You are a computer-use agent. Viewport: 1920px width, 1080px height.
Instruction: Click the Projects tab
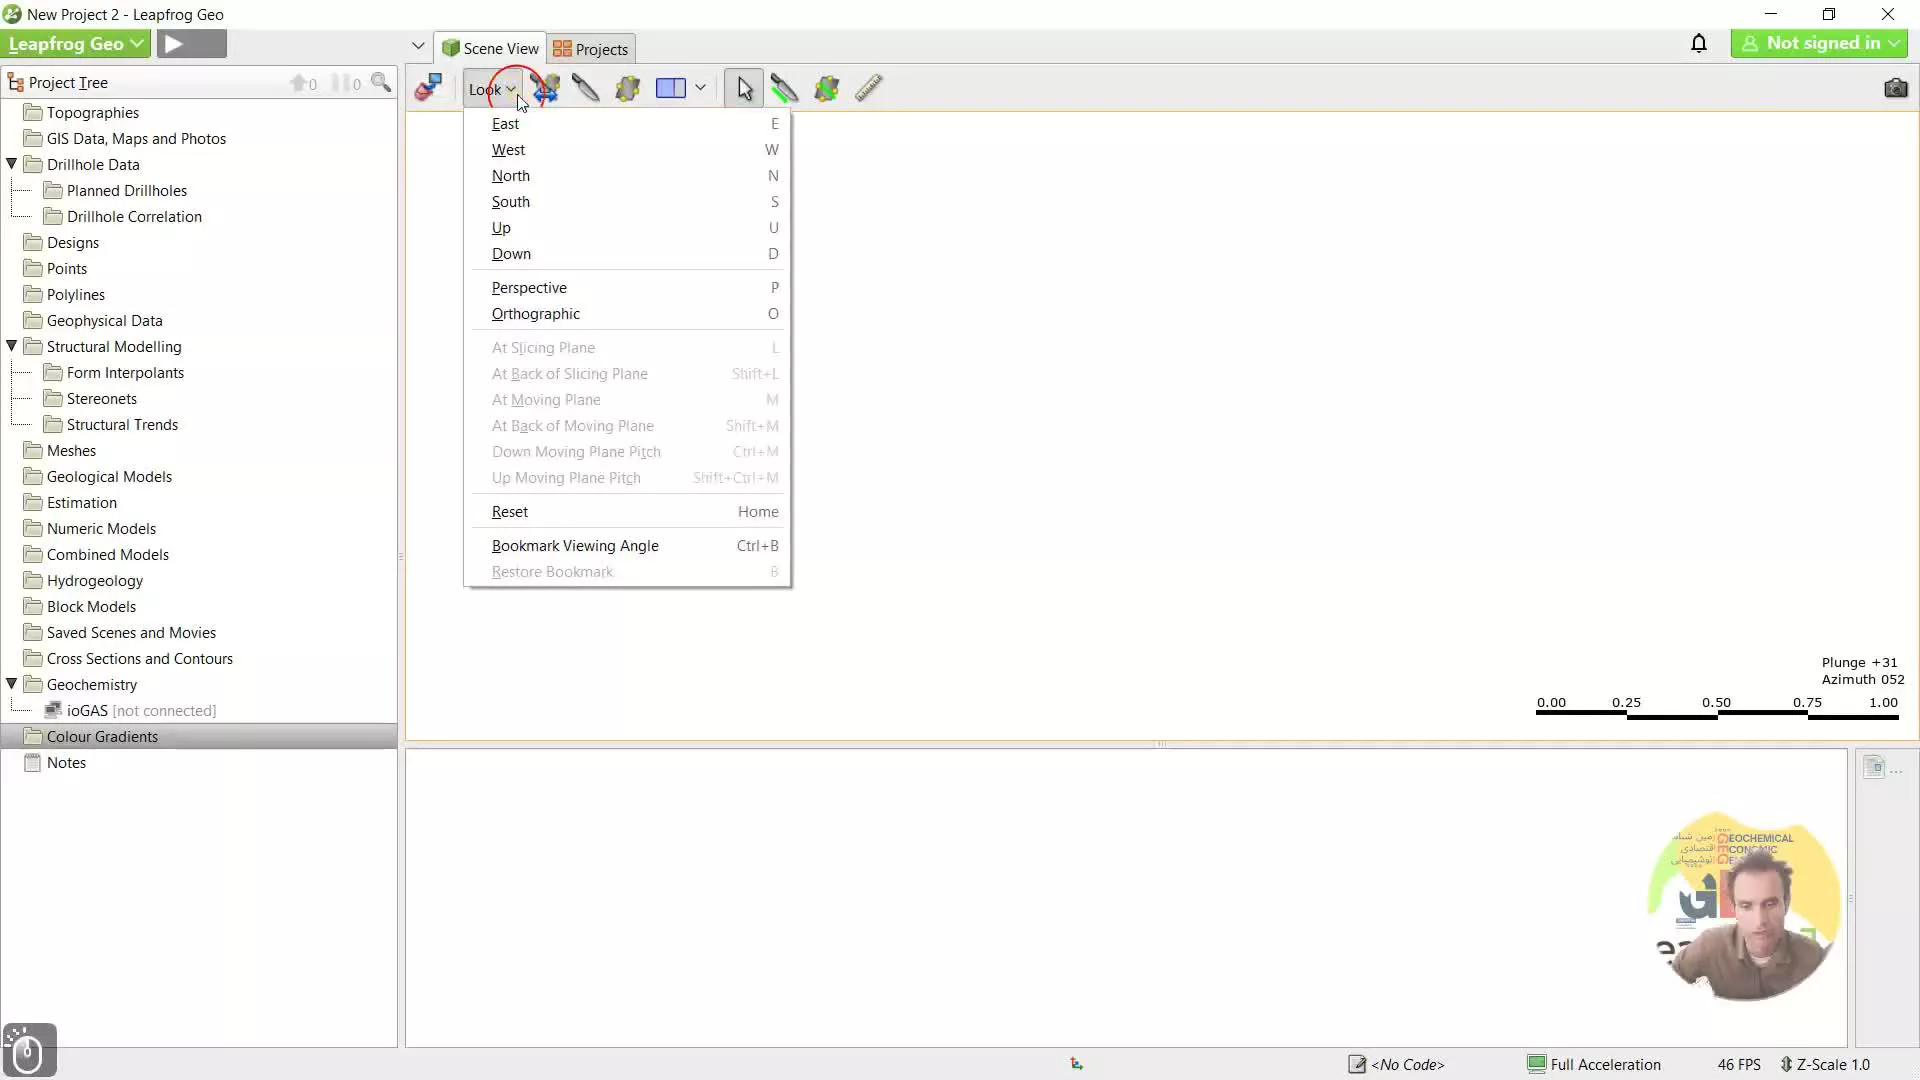click(601, 49)
